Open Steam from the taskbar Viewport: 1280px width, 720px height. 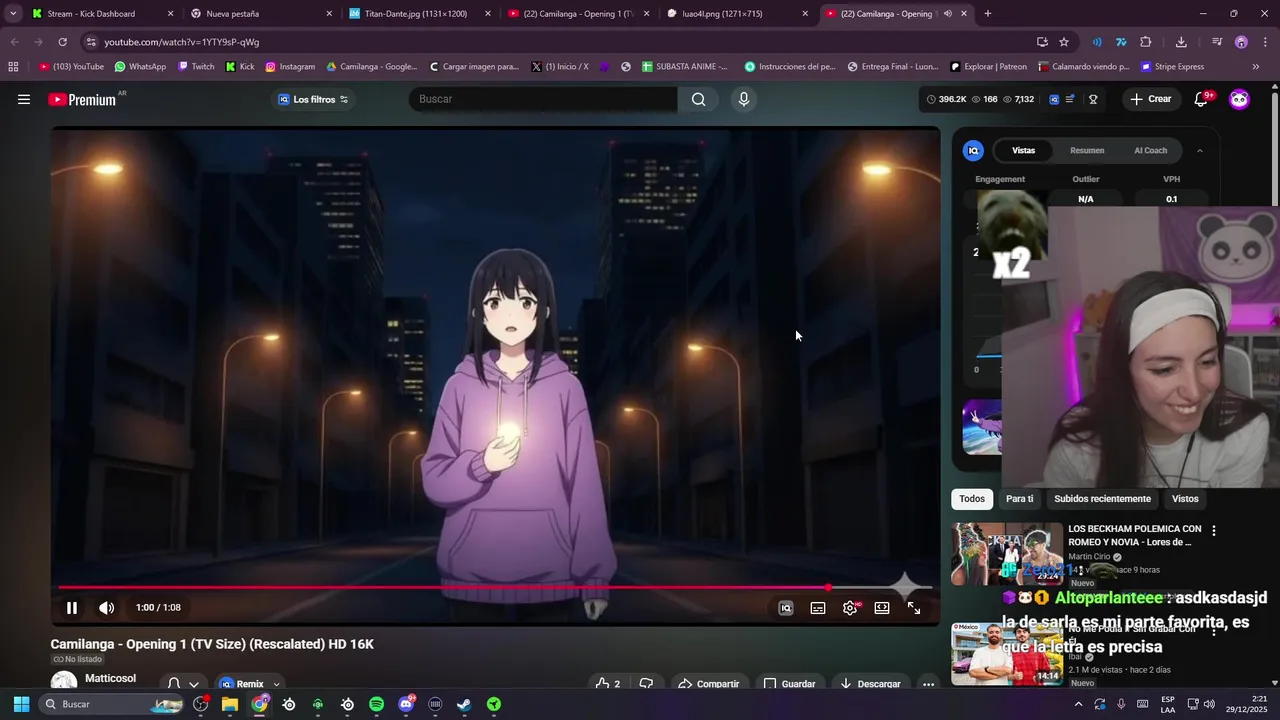tap(464, 704)
